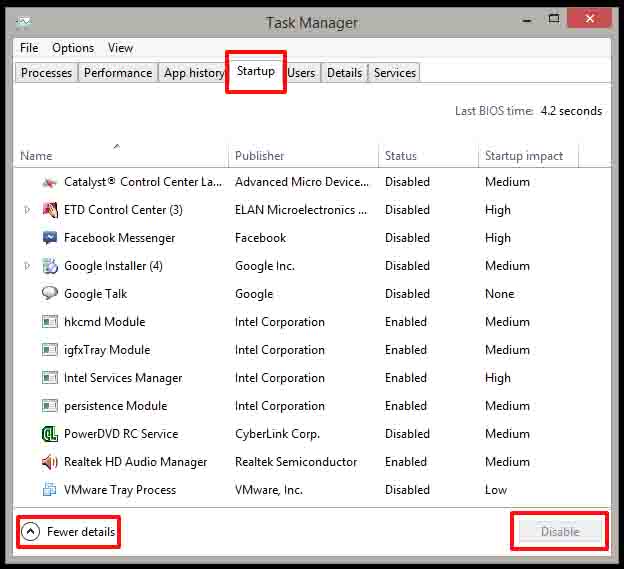Open the File menu

[29, 48]
